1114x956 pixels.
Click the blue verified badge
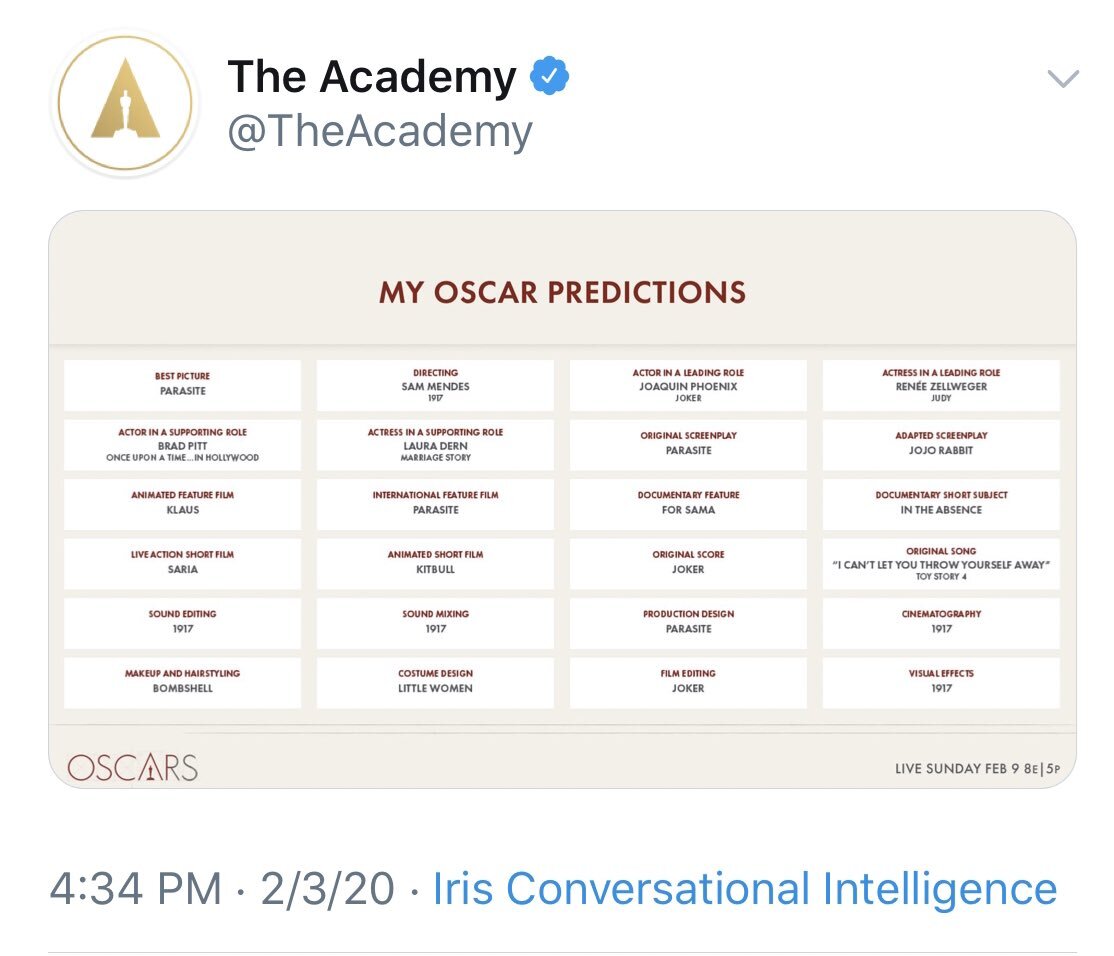pos(549,77)
